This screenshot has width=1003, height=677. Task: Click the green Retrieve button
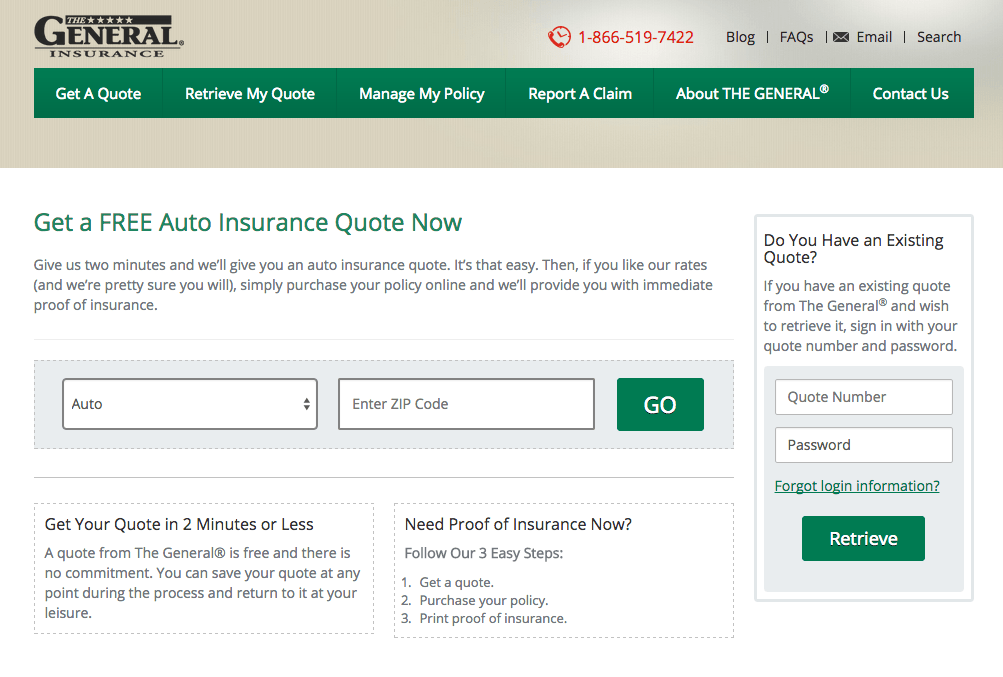[864, 539]
